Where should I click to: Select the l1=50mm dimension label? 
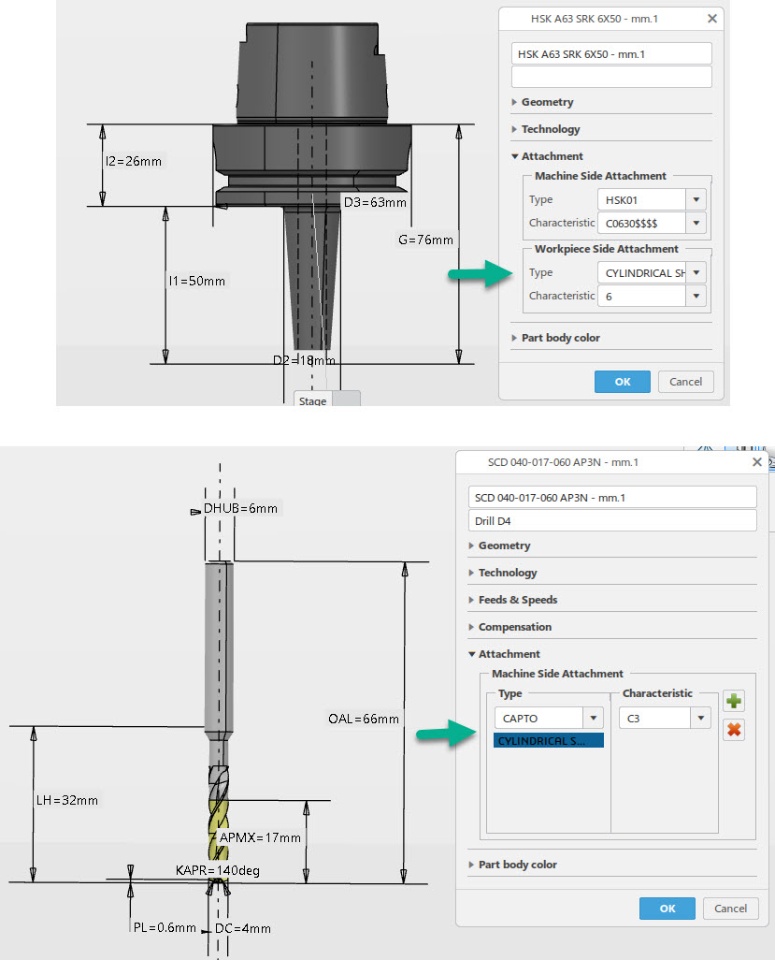pyautogui.click(x=197, y=281)
